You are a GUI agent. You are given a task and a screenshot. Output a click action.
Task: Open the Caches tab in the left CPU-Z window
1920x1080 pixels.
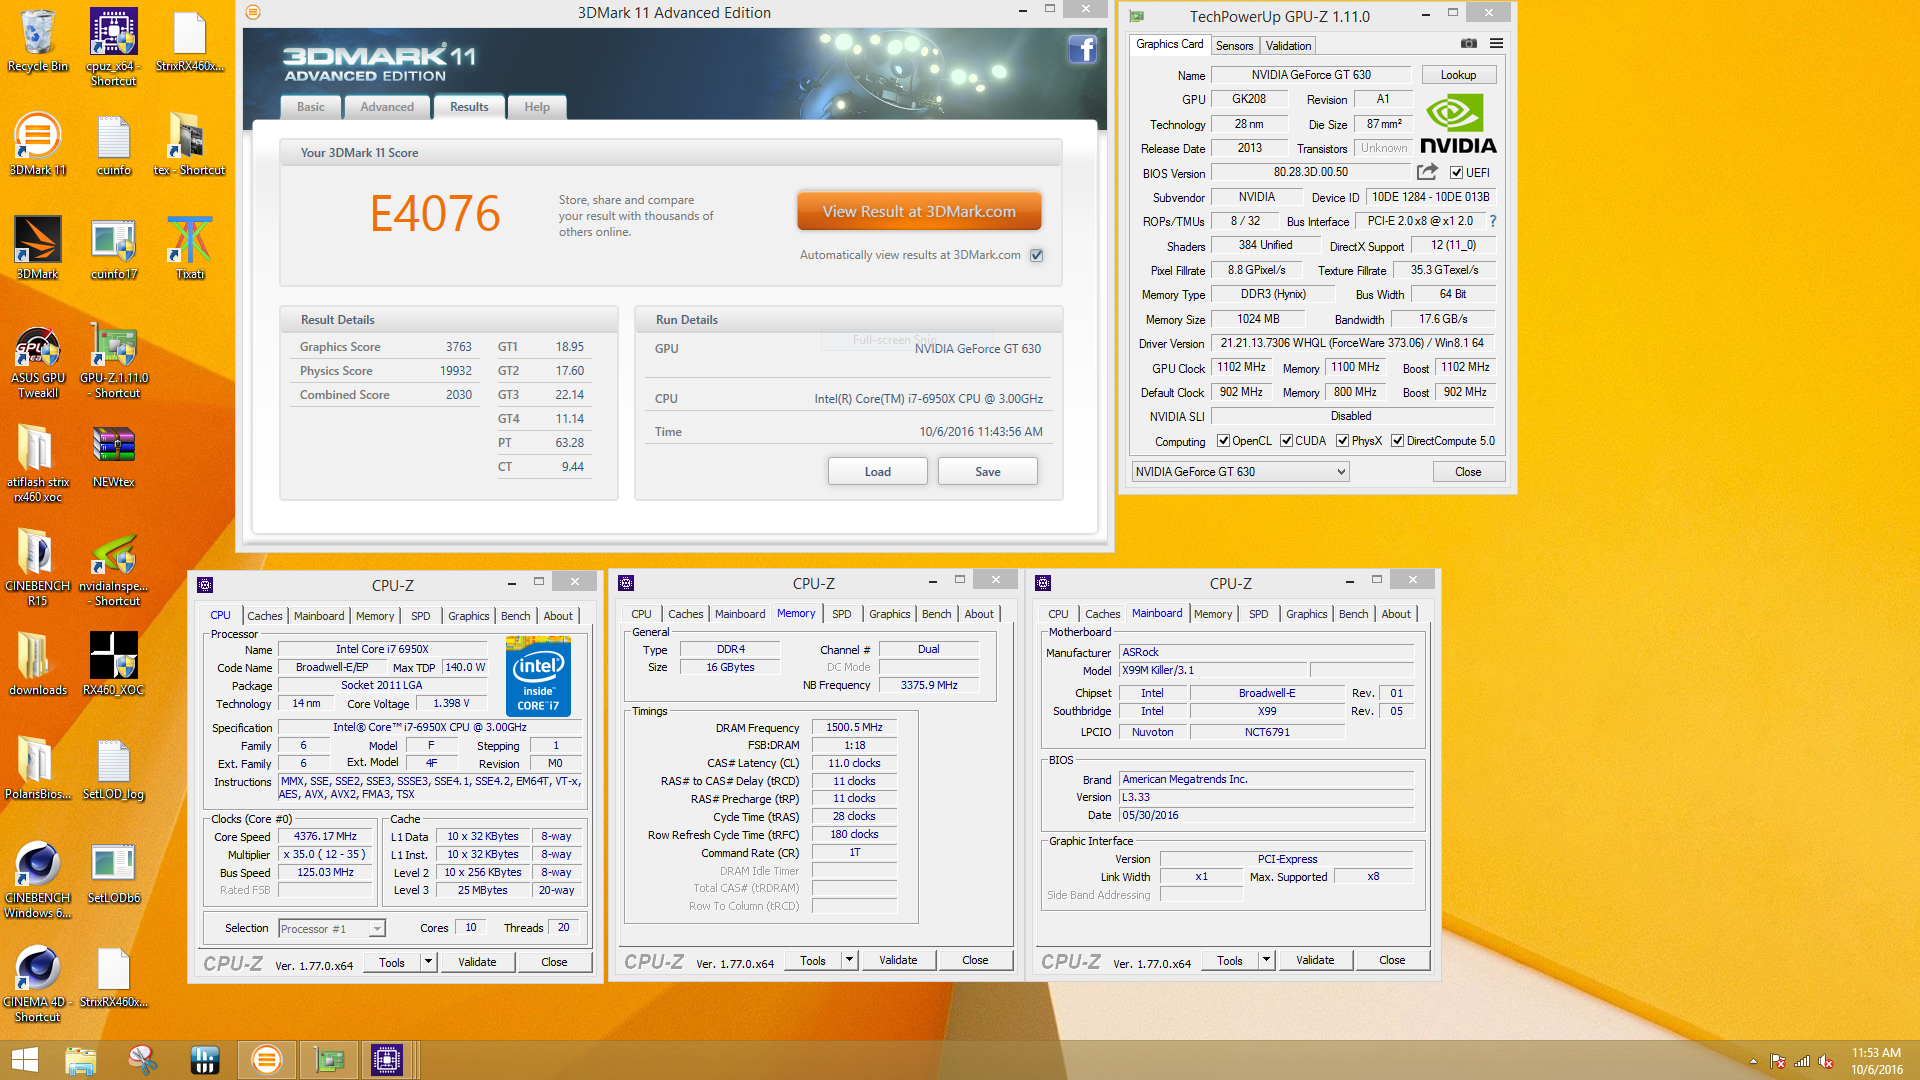coord(265,616)
